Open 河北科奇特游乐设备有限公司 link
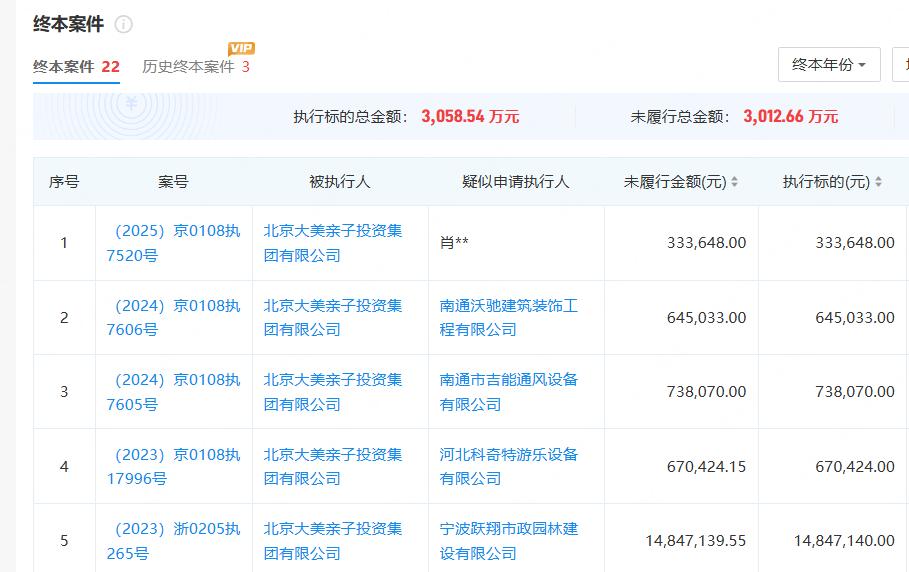The image size is (909, 572). 509,467
